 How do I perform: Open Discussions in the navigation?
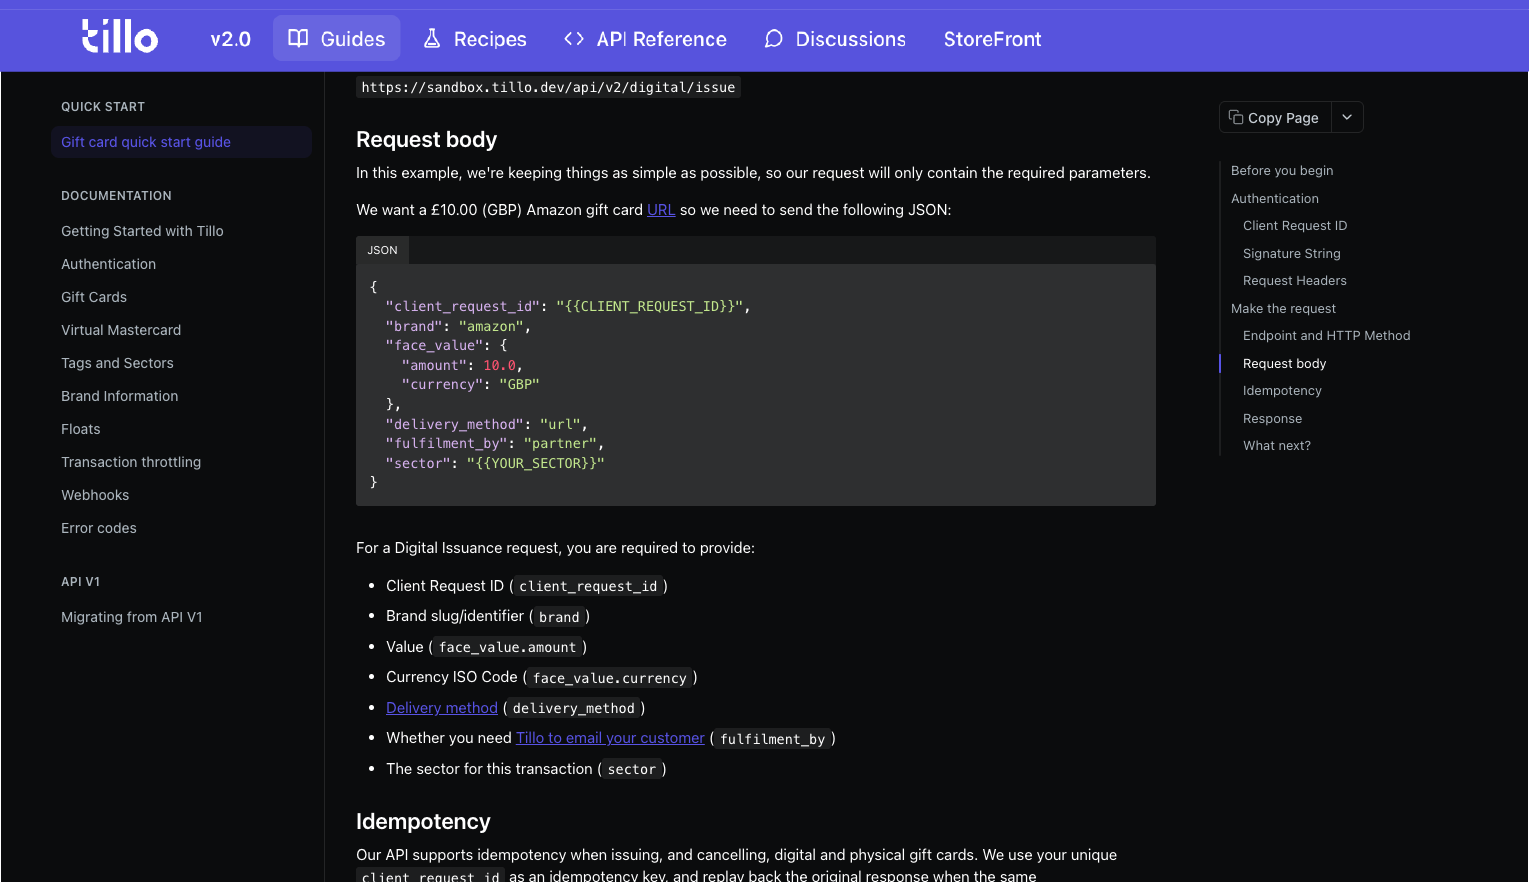click(835, 38)
